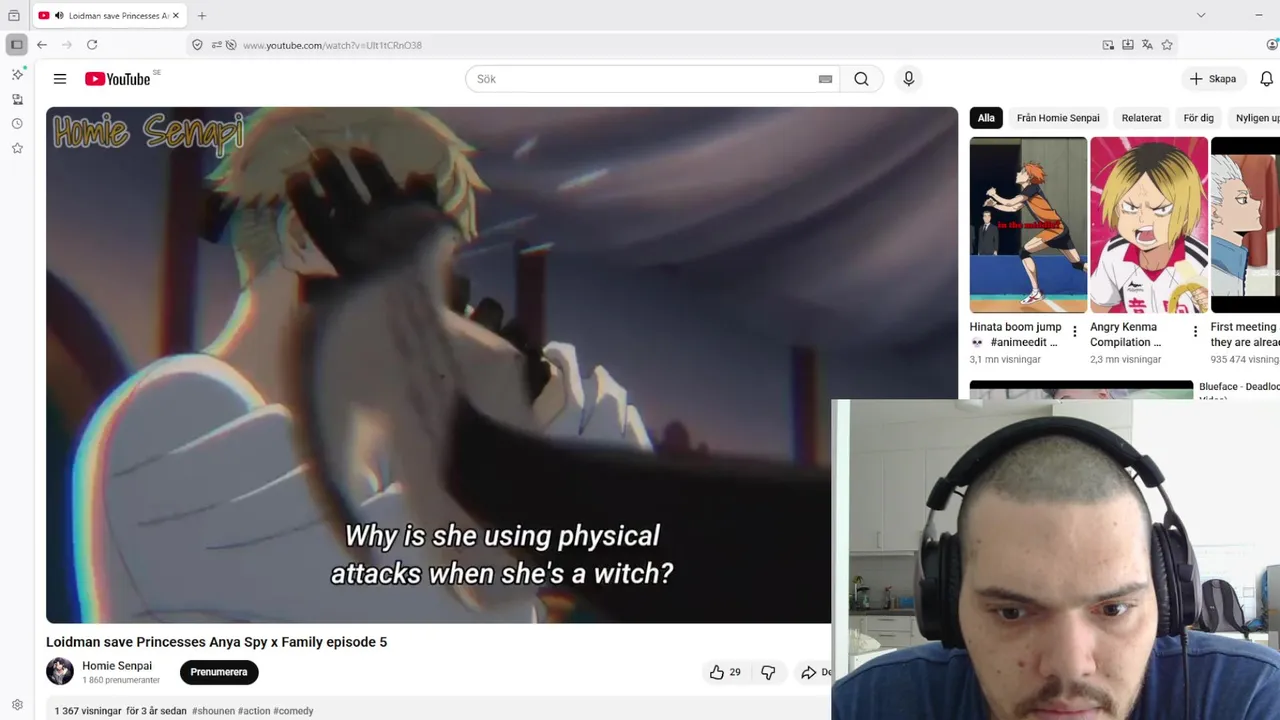The height and width of the screenshot is (720, 1280).
Task: Open options for Angry Kenma Compilation video
Action: click(1195, 332)
